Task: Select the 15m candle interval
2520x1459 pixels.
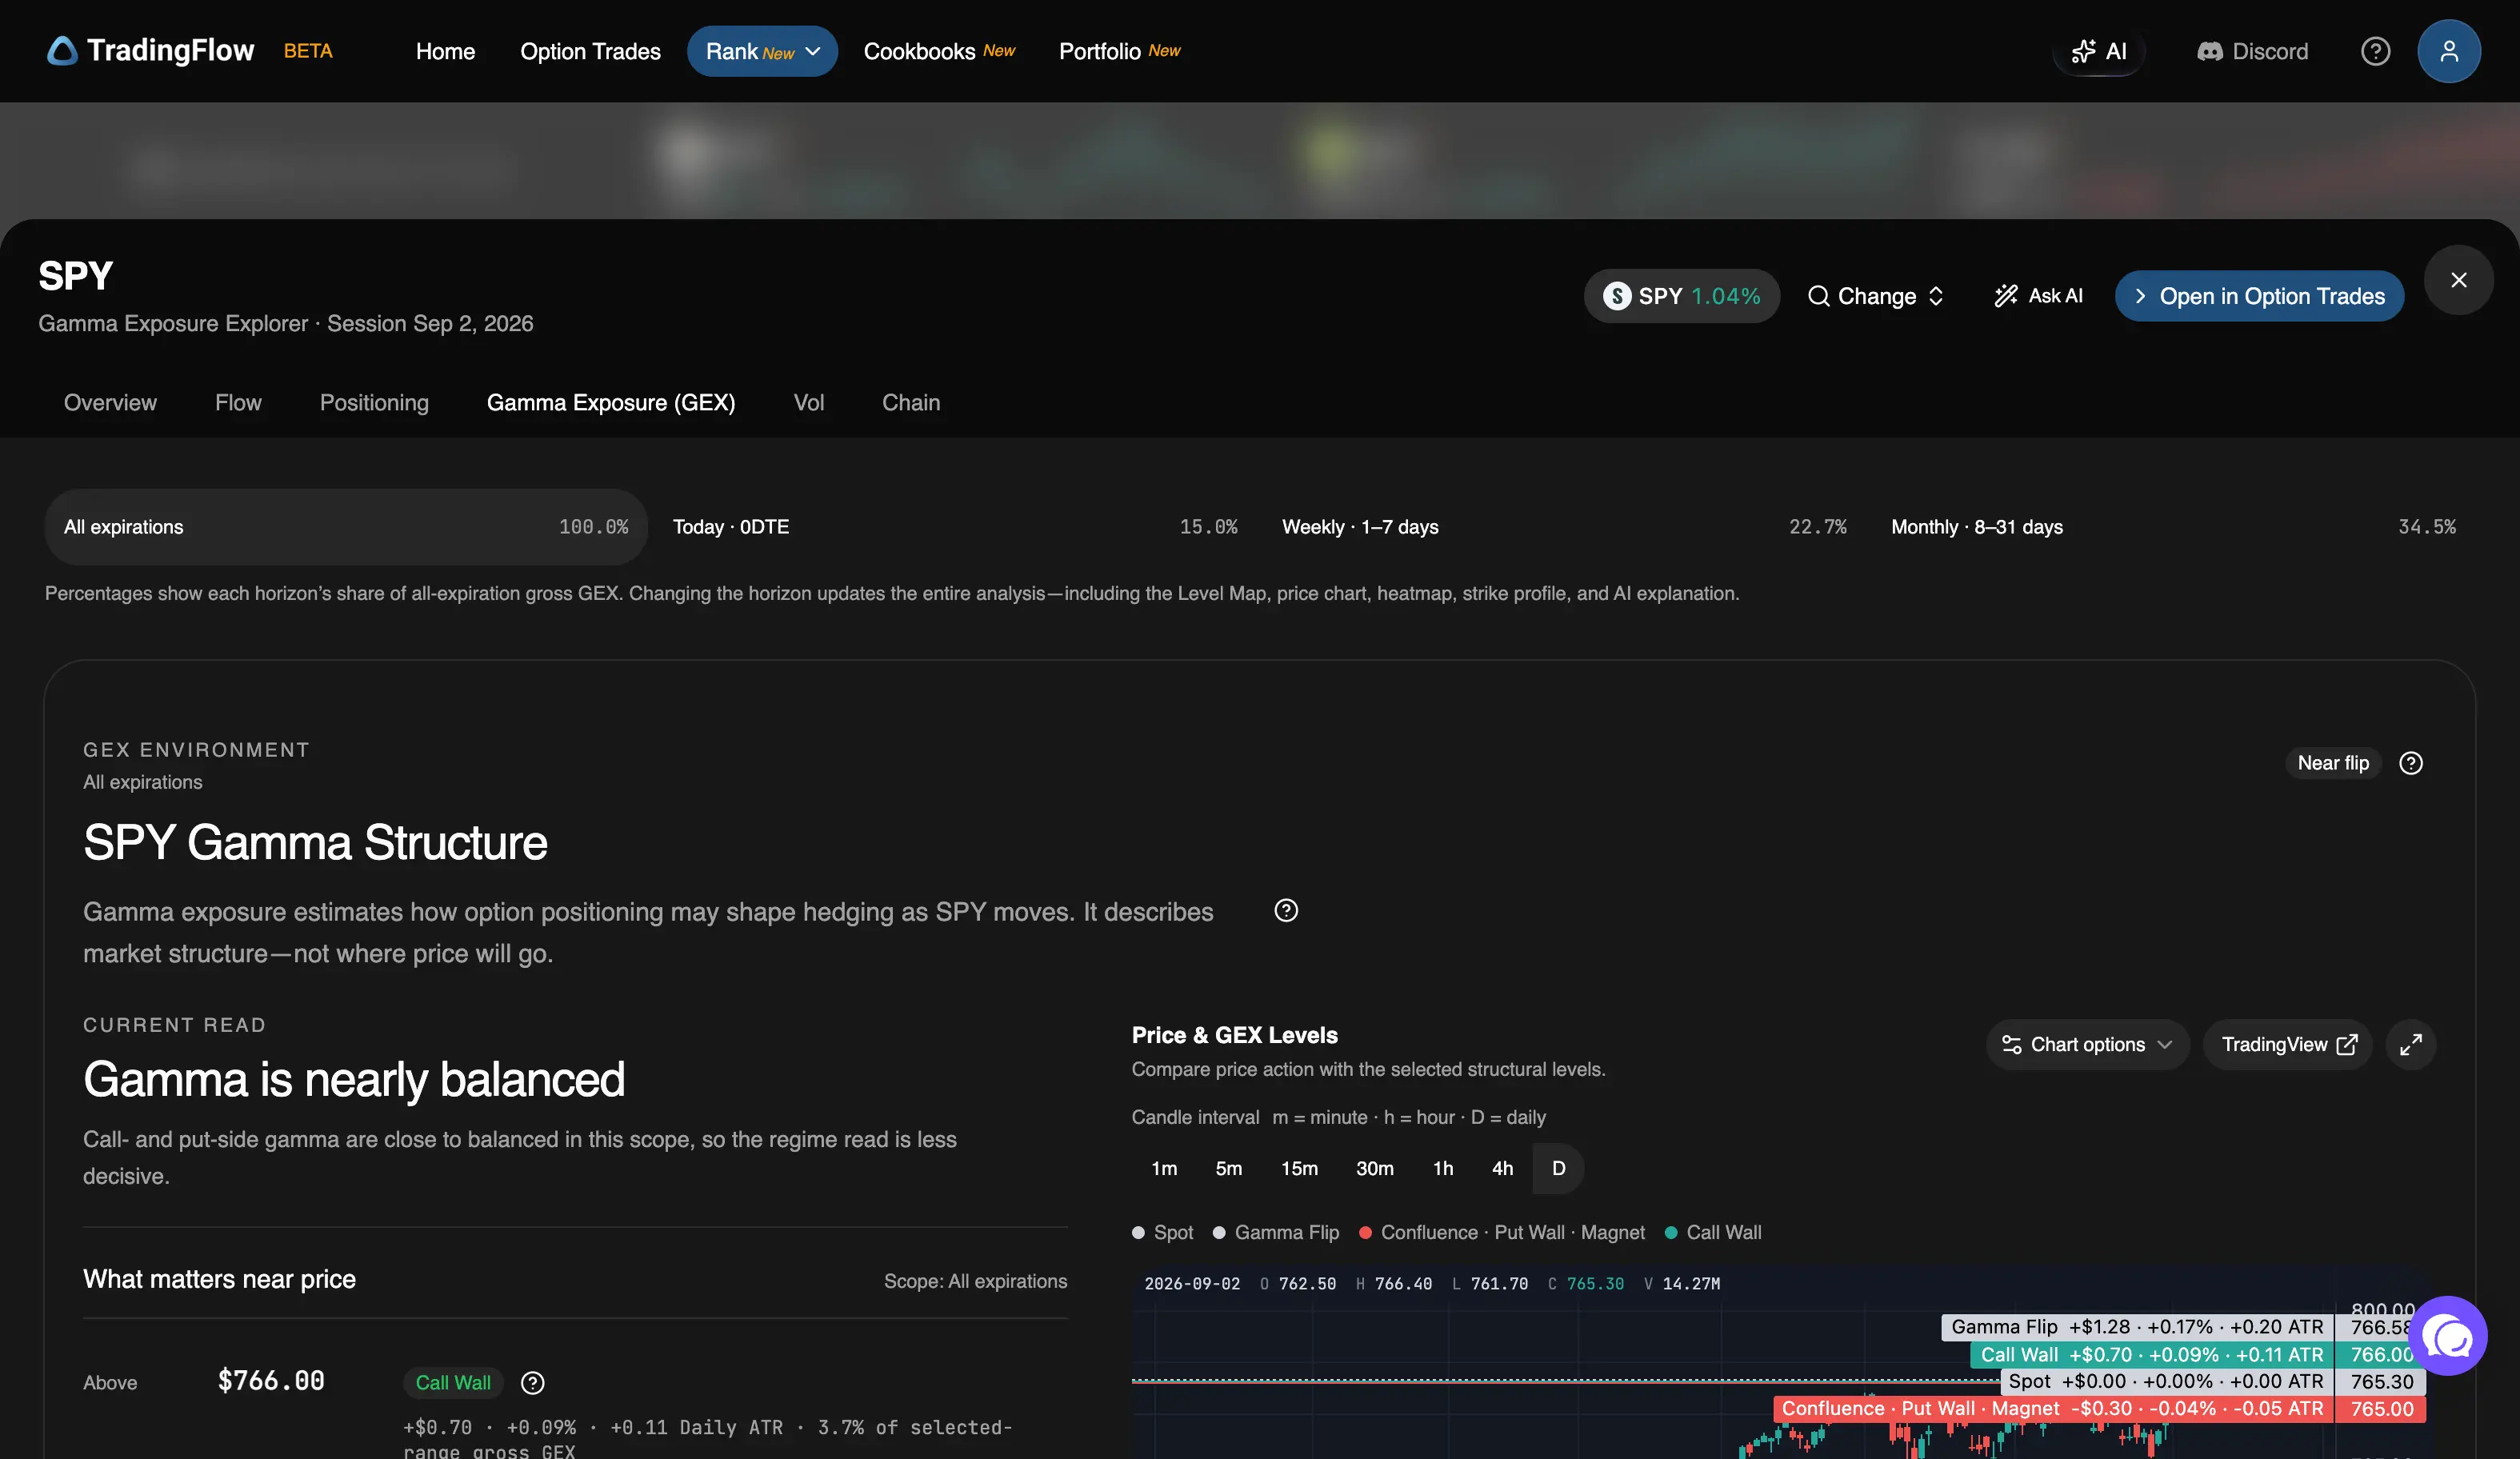Action: [x=1300, y=1168]
